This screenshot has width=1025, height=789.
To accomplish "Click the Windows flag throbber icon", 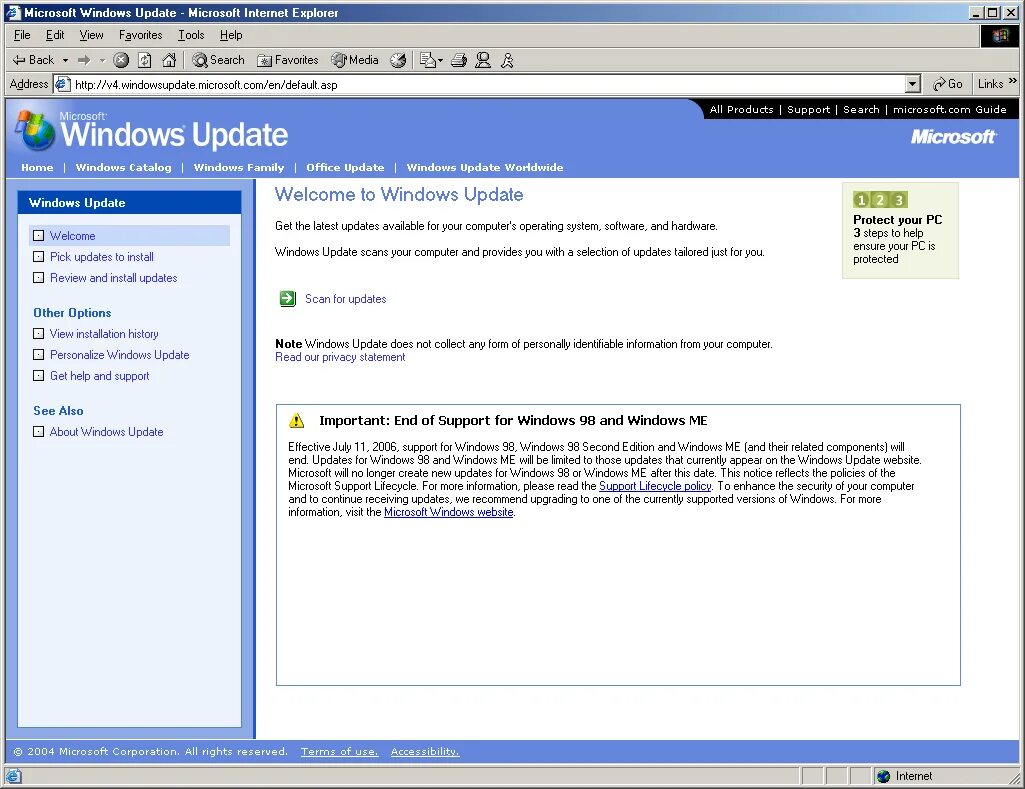I will tap(1000, 35).
